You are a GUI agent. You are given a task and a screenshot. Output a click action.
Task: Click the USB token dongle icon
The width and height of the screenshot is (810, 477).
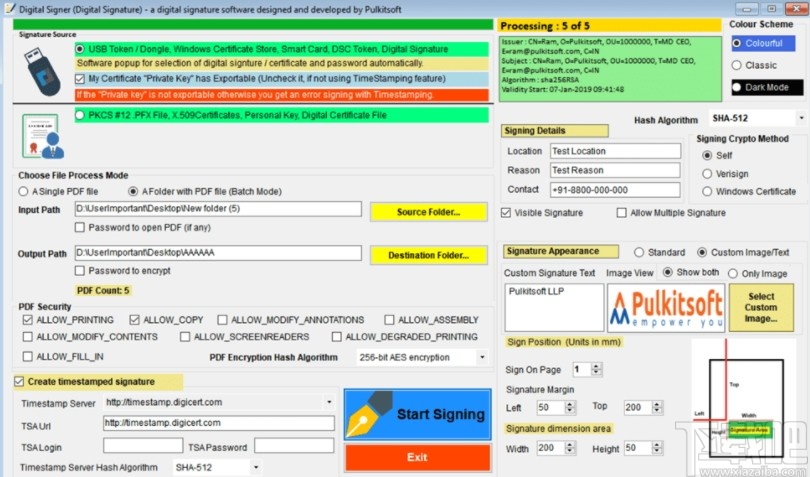(43, 71)
